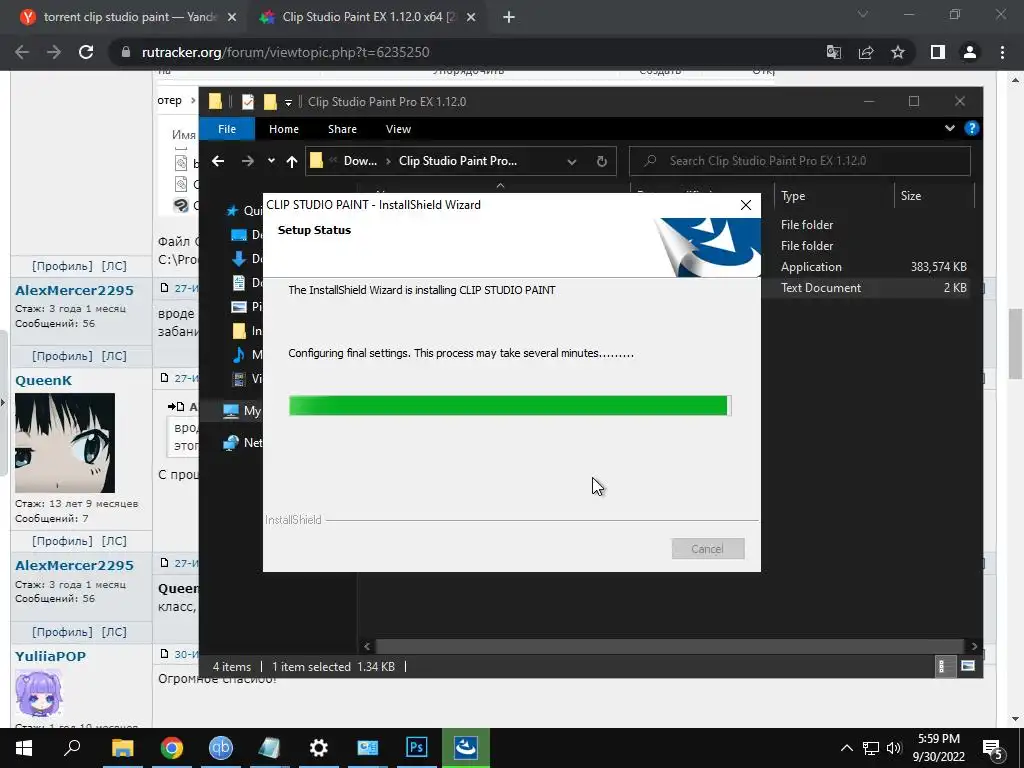Image resolution: width=1024 pixels, height=768 pixels.
Task: Open YuliiaPOP username link
Action: click(50, 657)
